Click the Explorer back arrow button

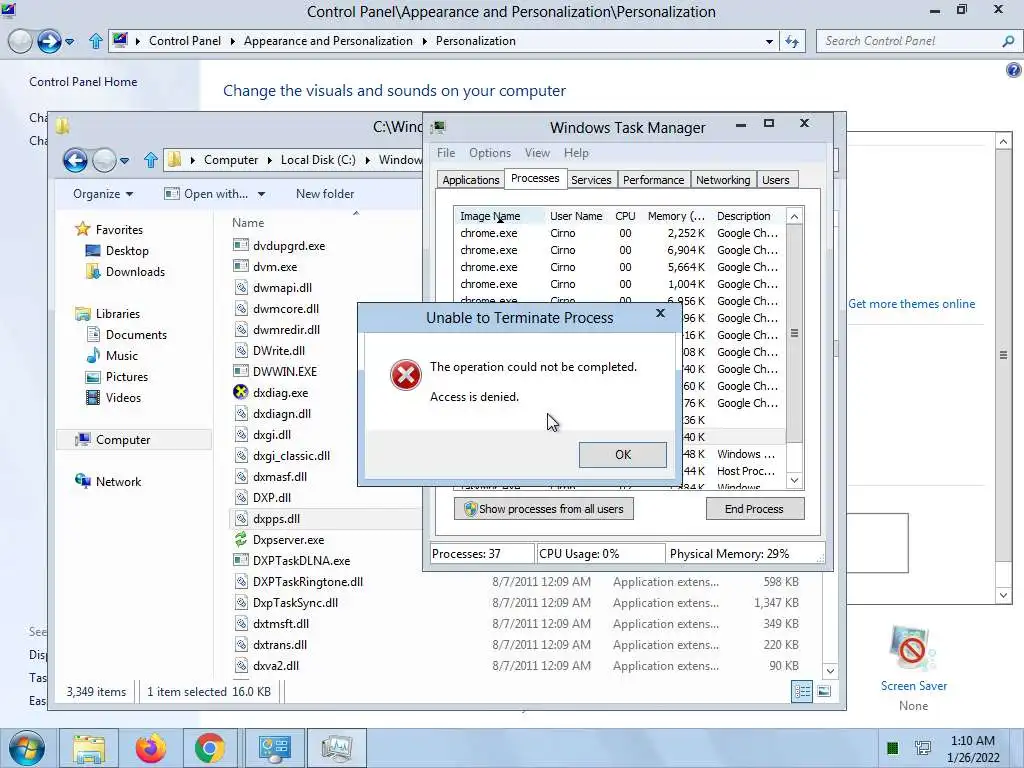pyautogui.click(x=75, y=160)
